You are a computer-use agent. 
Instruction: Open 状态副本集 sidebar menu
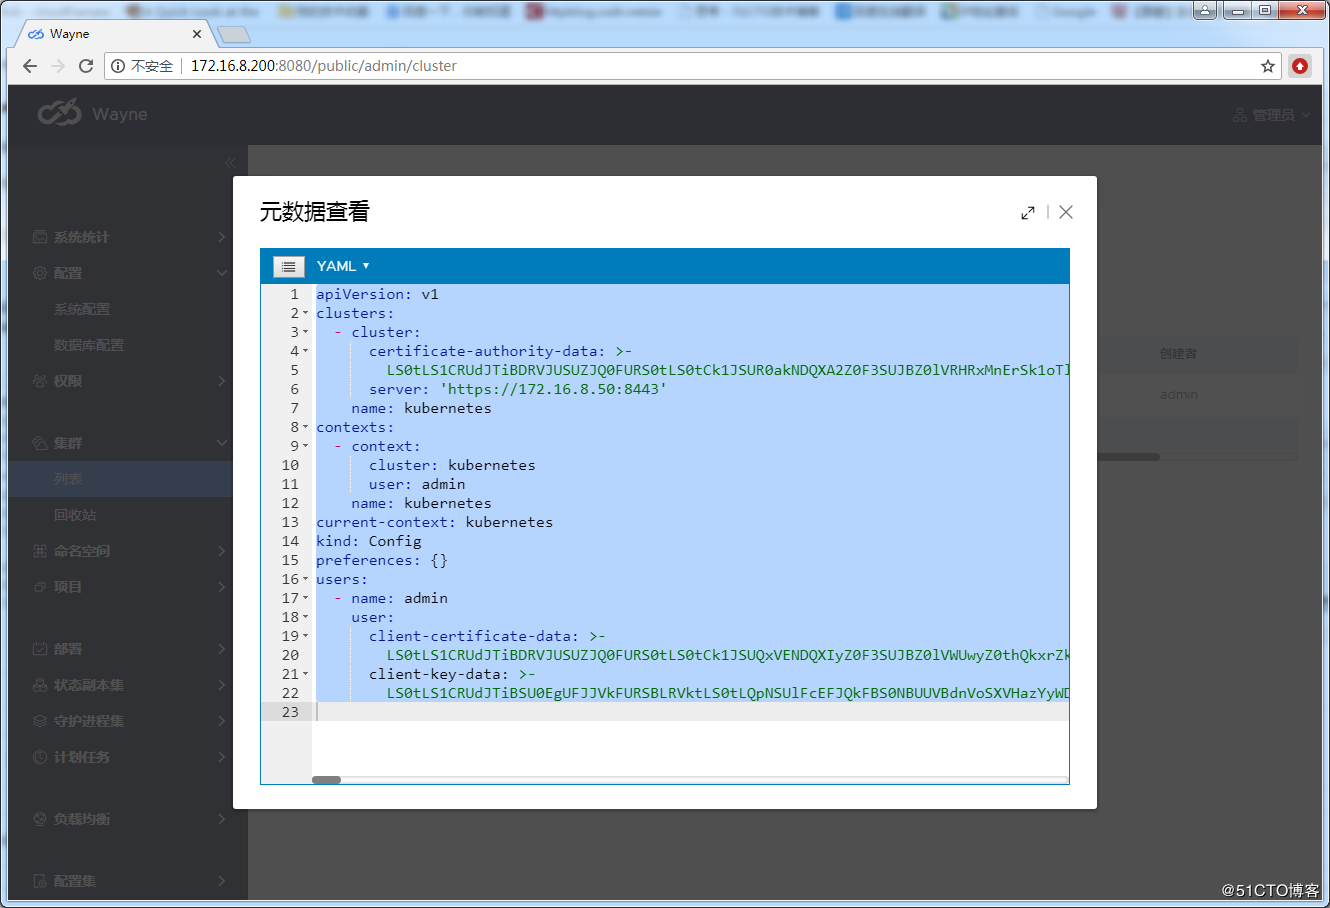(x=129, y=685)
